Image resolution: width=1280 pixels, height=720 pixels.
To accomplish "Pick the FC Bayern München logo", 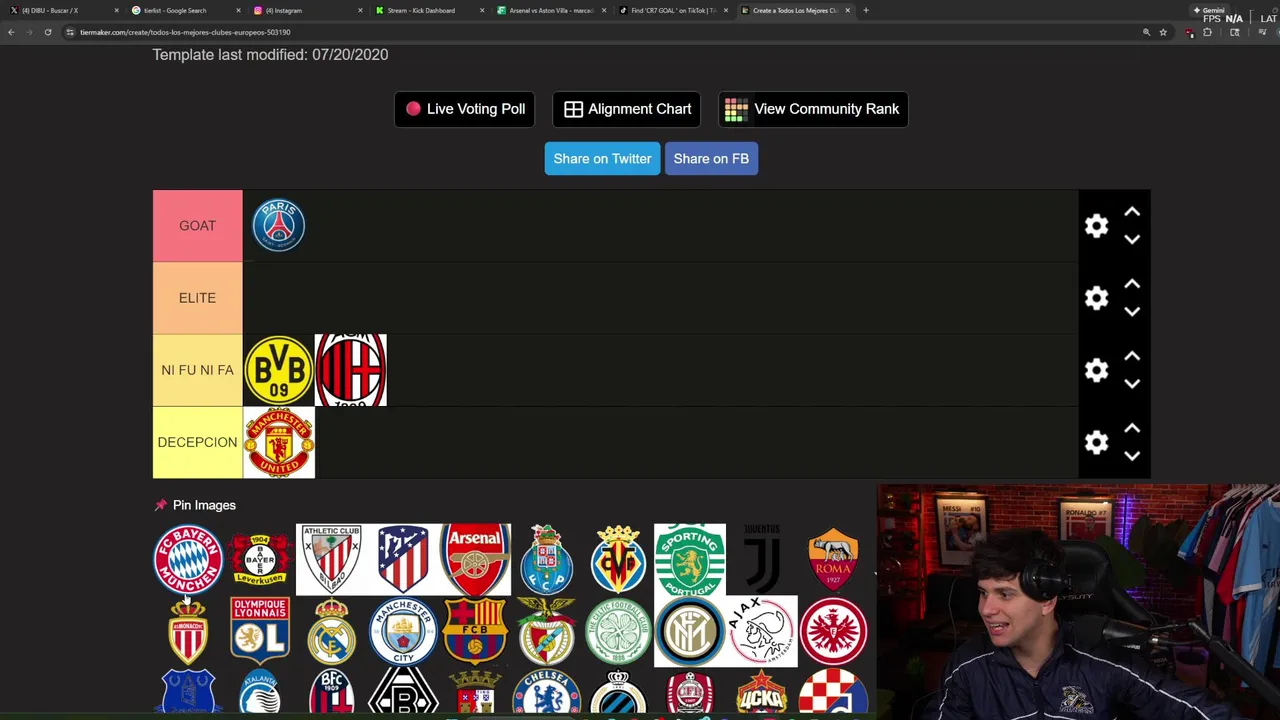I will pos(187,559).
